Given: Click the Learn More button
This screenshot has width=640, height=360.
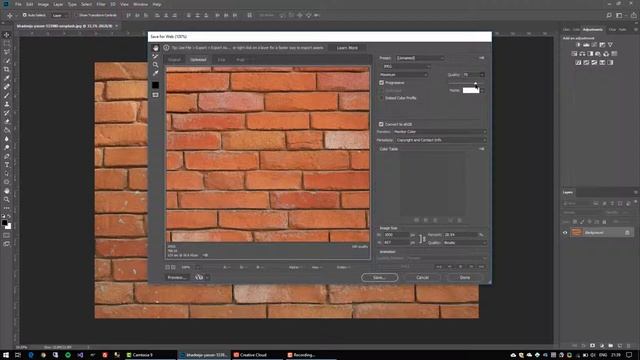Looking at the screenshot, I should [347, 48].
